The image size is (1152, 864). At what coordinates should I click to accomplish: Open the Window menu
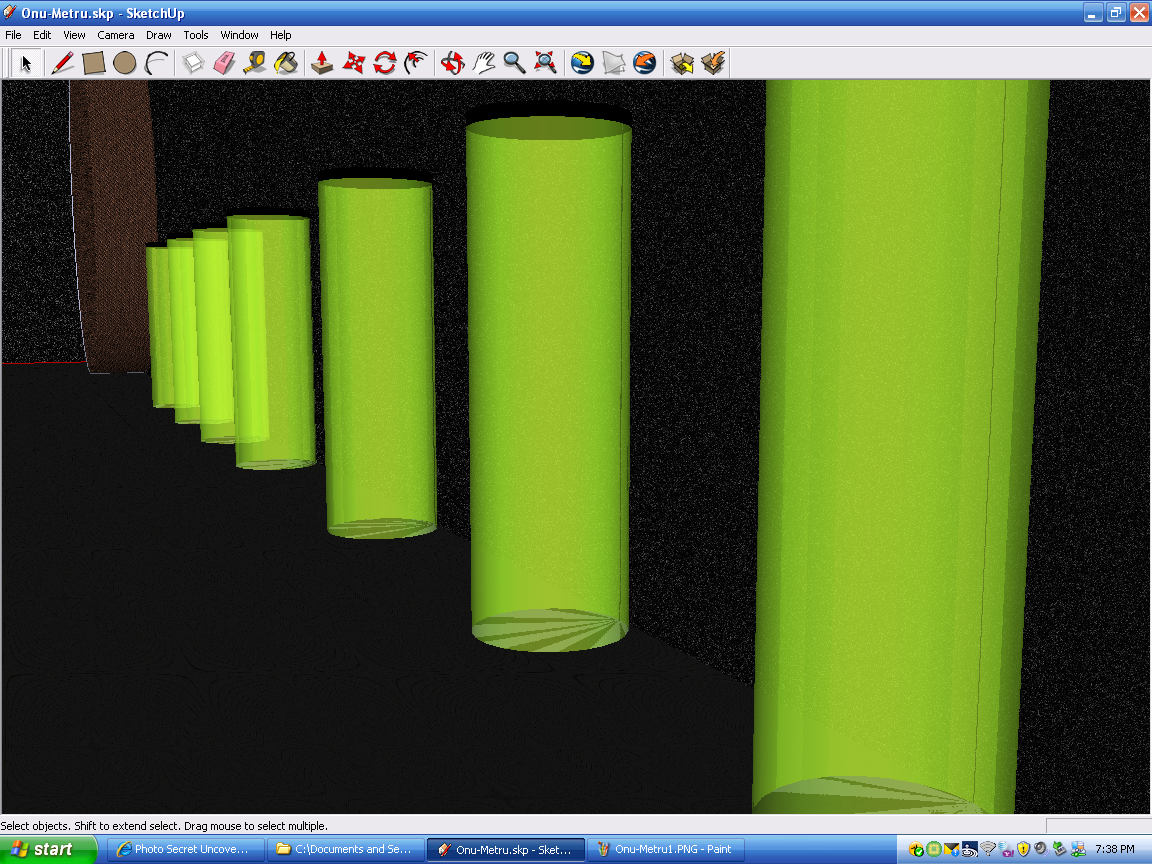click(240, 35)
